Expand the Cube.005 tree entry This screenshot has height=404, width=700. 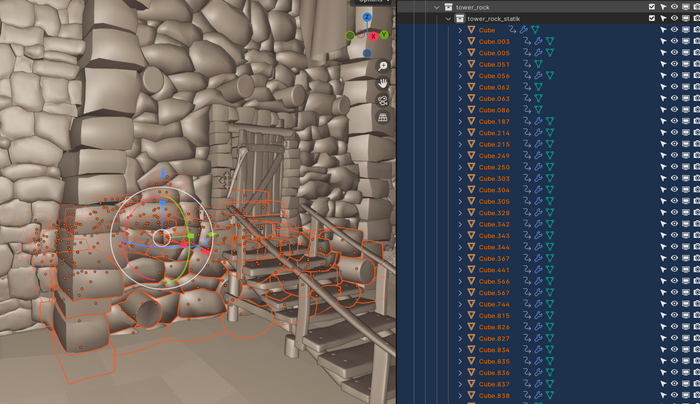[x=461, y=53]
